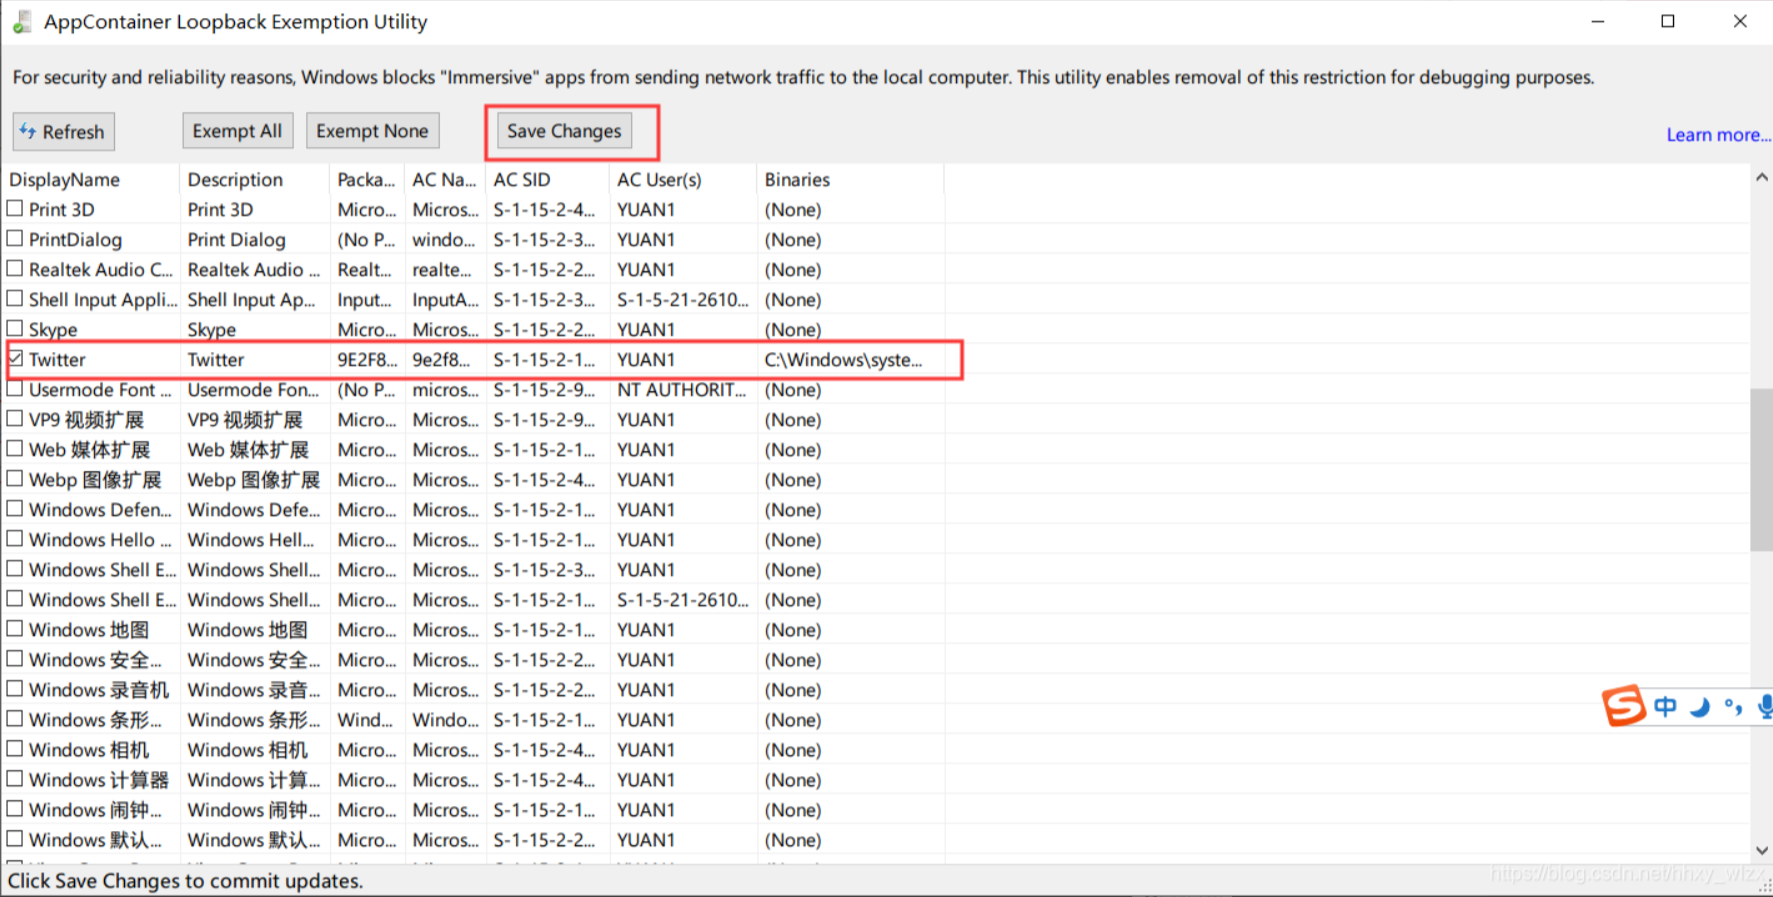Viewport: 1773px width, 897px height.
Task: Click the Wind... package cell
Action: 366,719
